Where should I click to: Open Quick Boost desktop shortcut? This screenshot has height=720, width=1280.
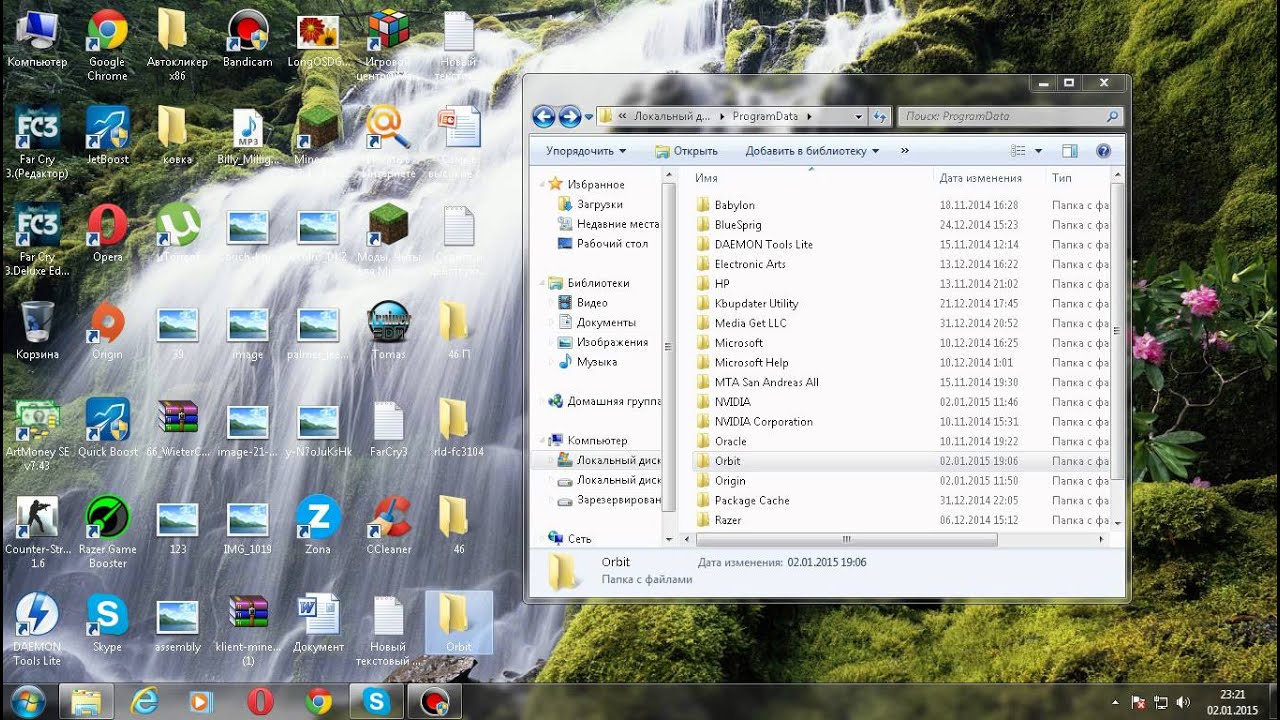(107, 429)
